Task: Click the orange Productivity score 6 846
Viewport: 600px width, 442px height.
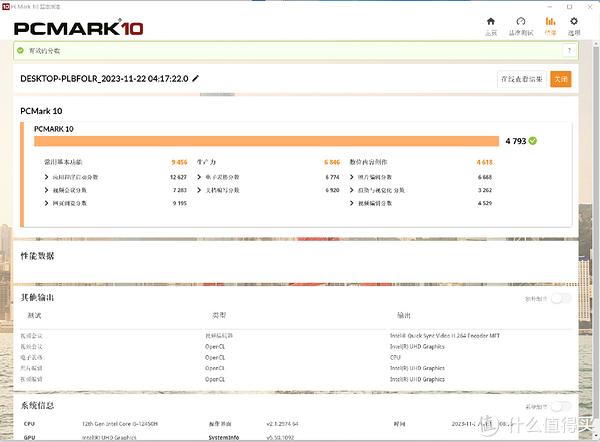Action: 332,162
